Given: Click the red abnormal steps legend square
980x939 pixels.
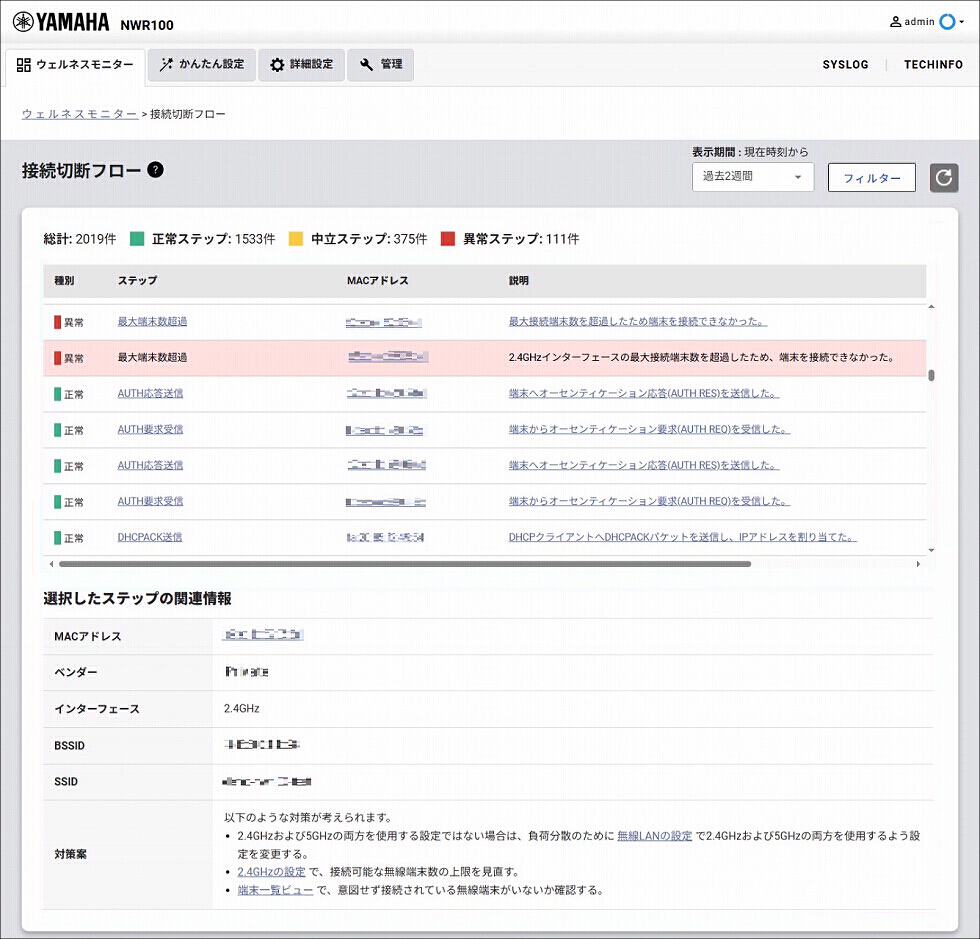Looking at the screenshot, I should click(x=448, y=239).
